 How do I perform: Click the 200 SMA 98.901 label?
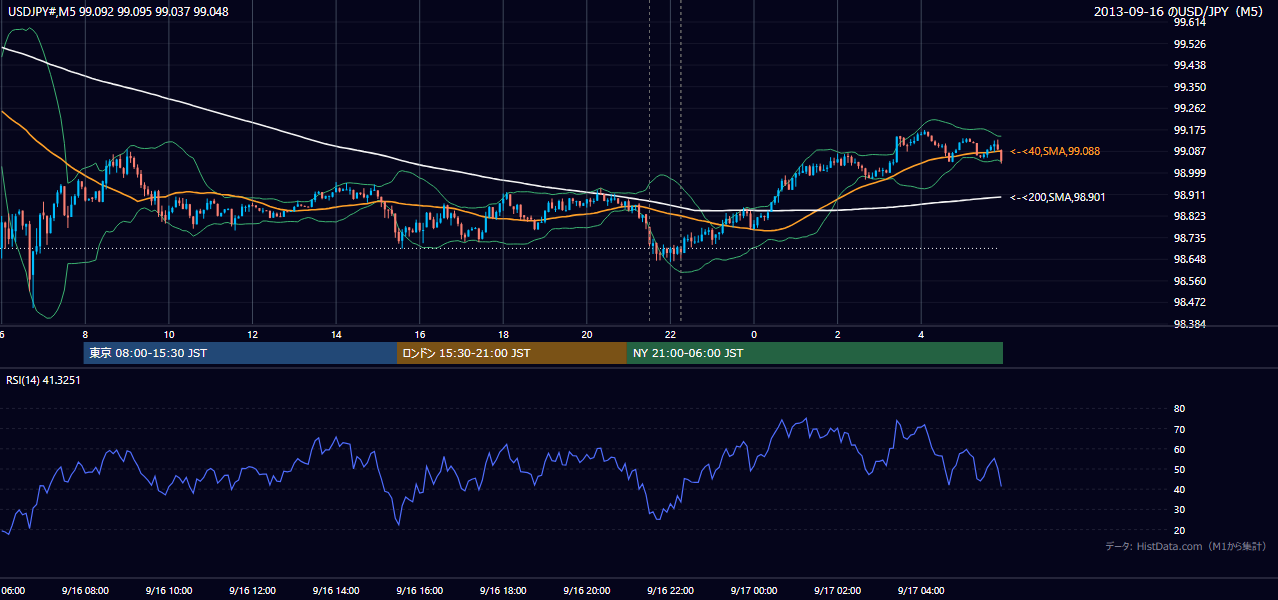pyautogui.click(x=1057, y=197)
